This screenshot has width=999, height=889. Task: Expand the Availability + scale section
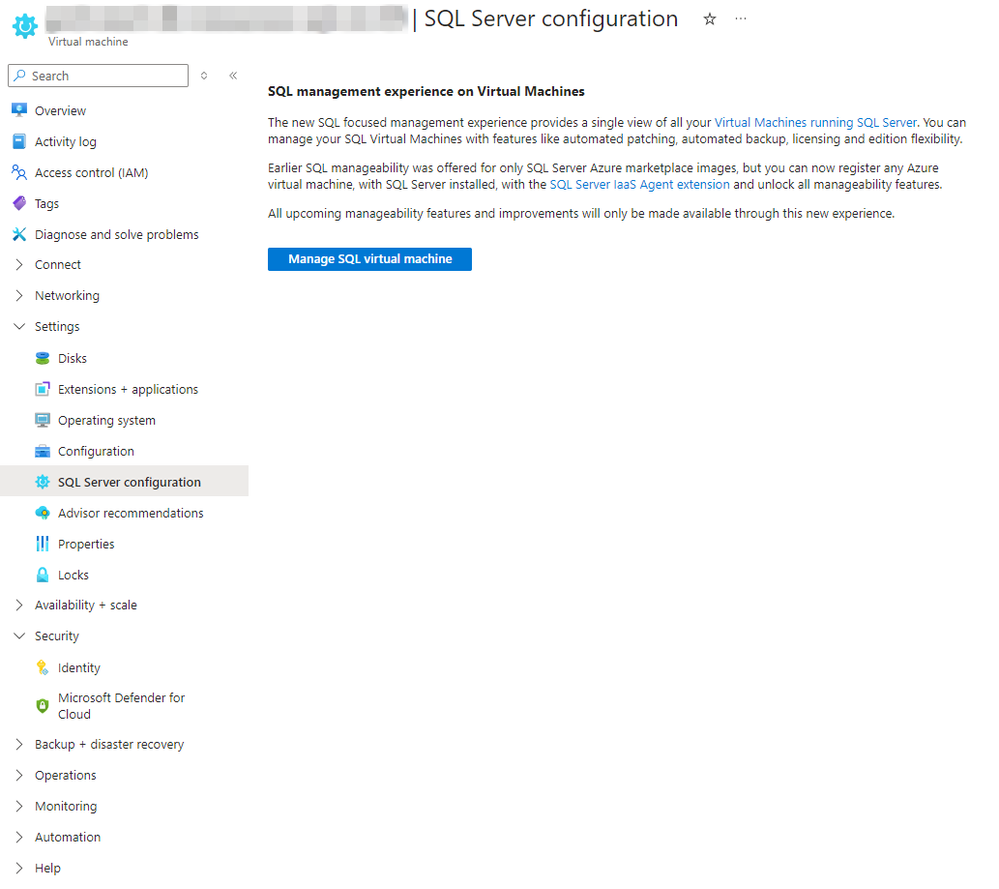click(19, 605)
